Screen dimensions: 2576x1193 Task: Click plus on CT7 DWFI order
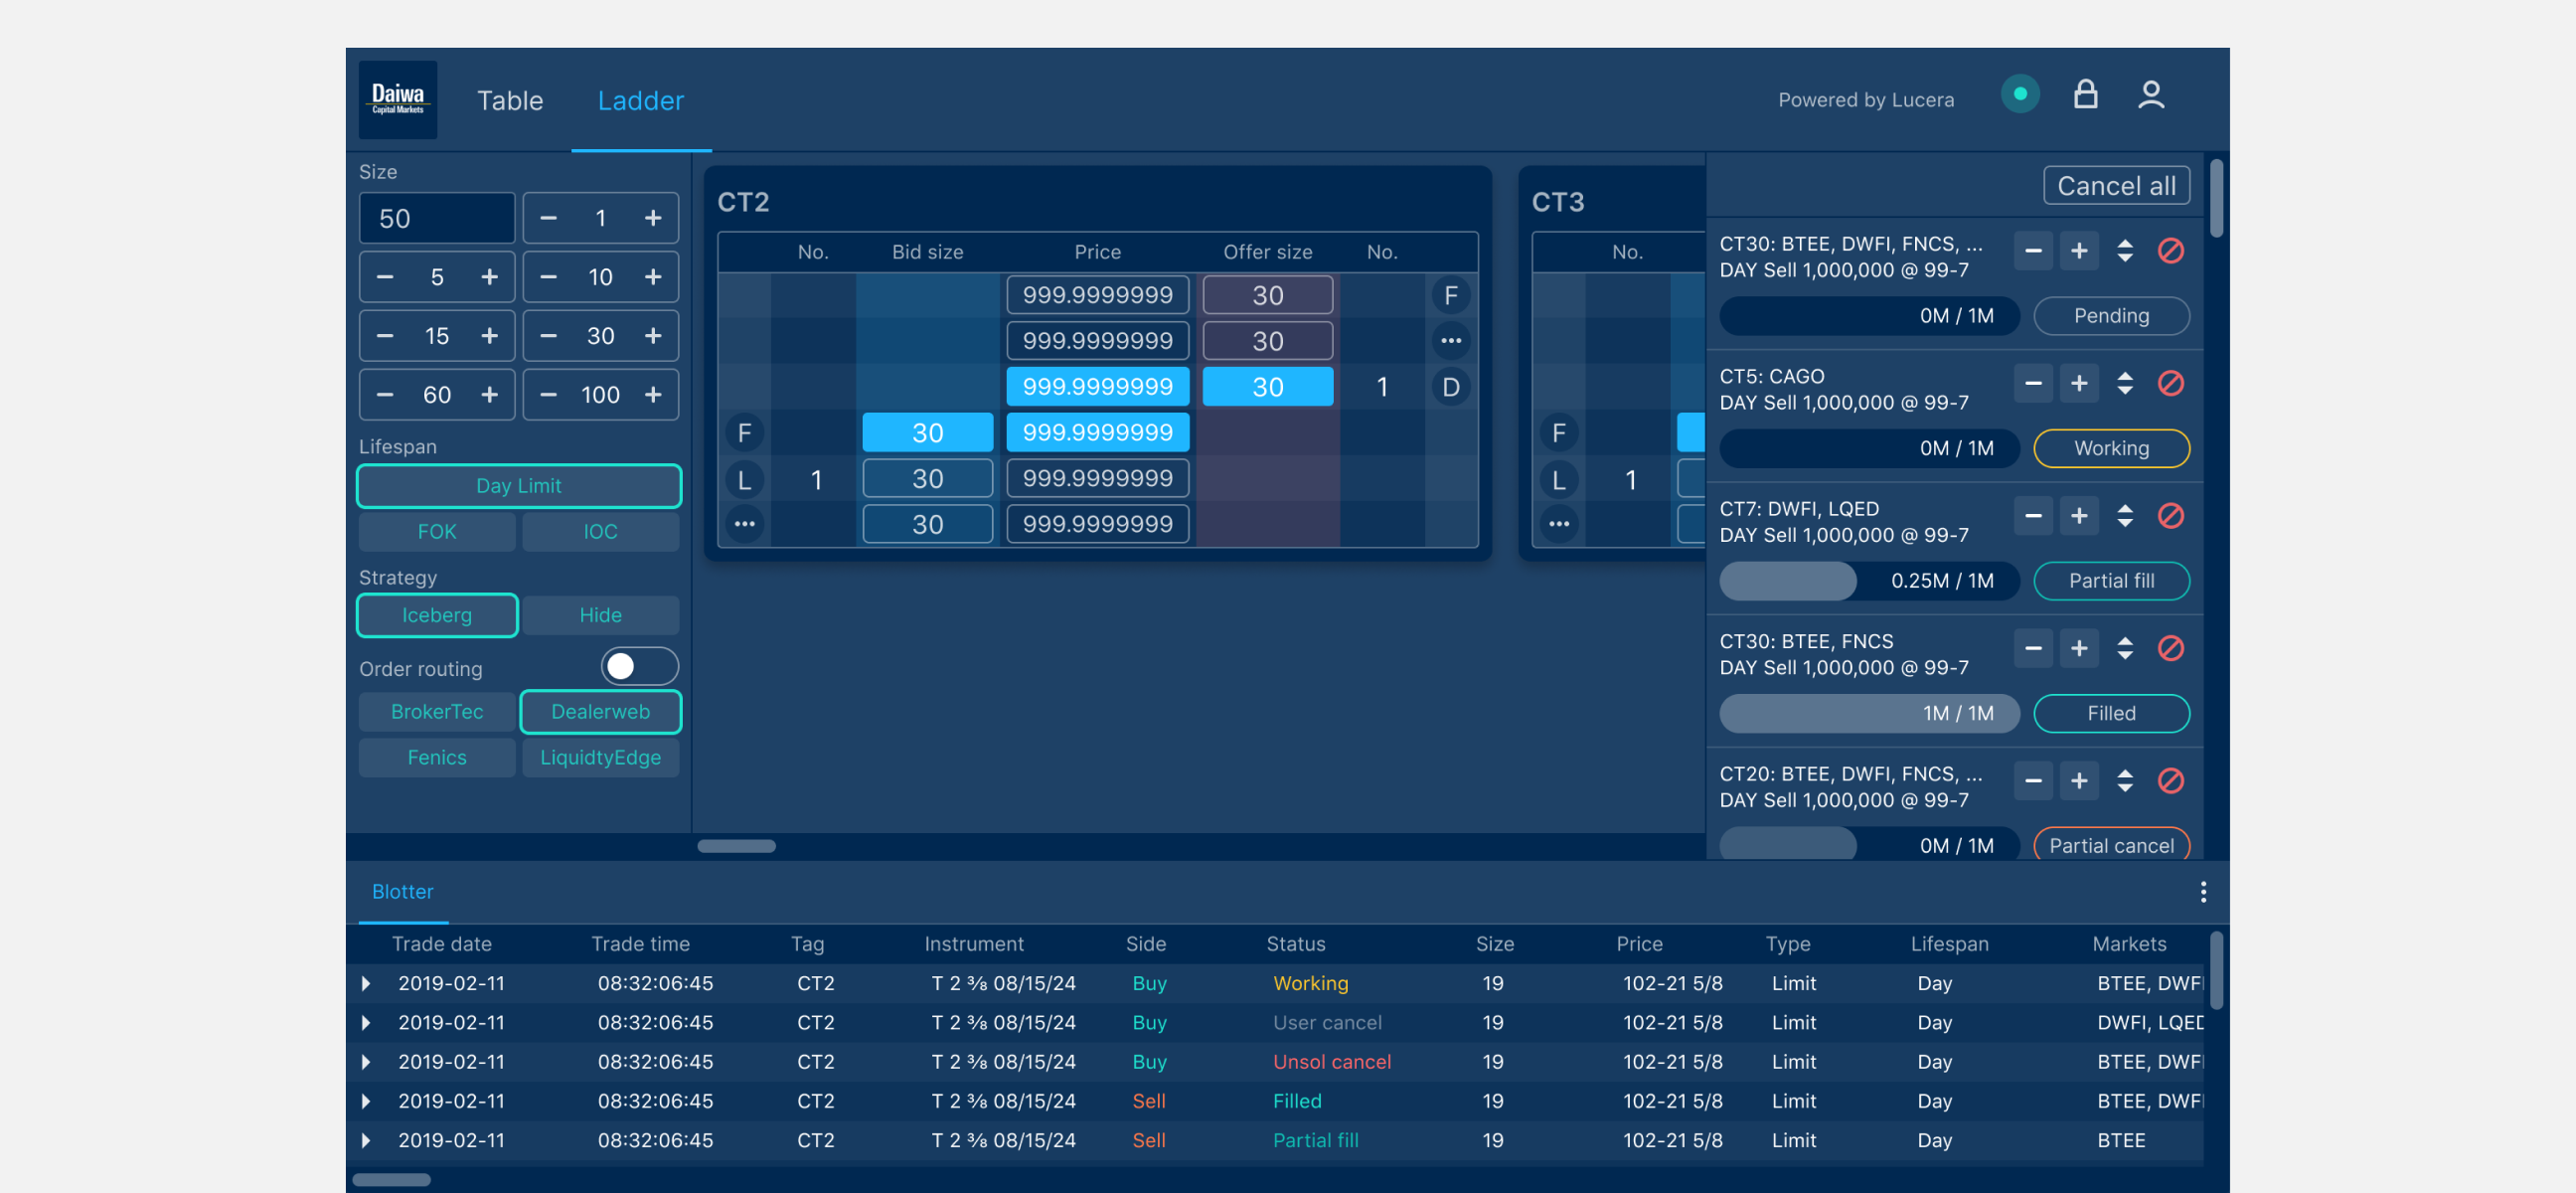2078,516
